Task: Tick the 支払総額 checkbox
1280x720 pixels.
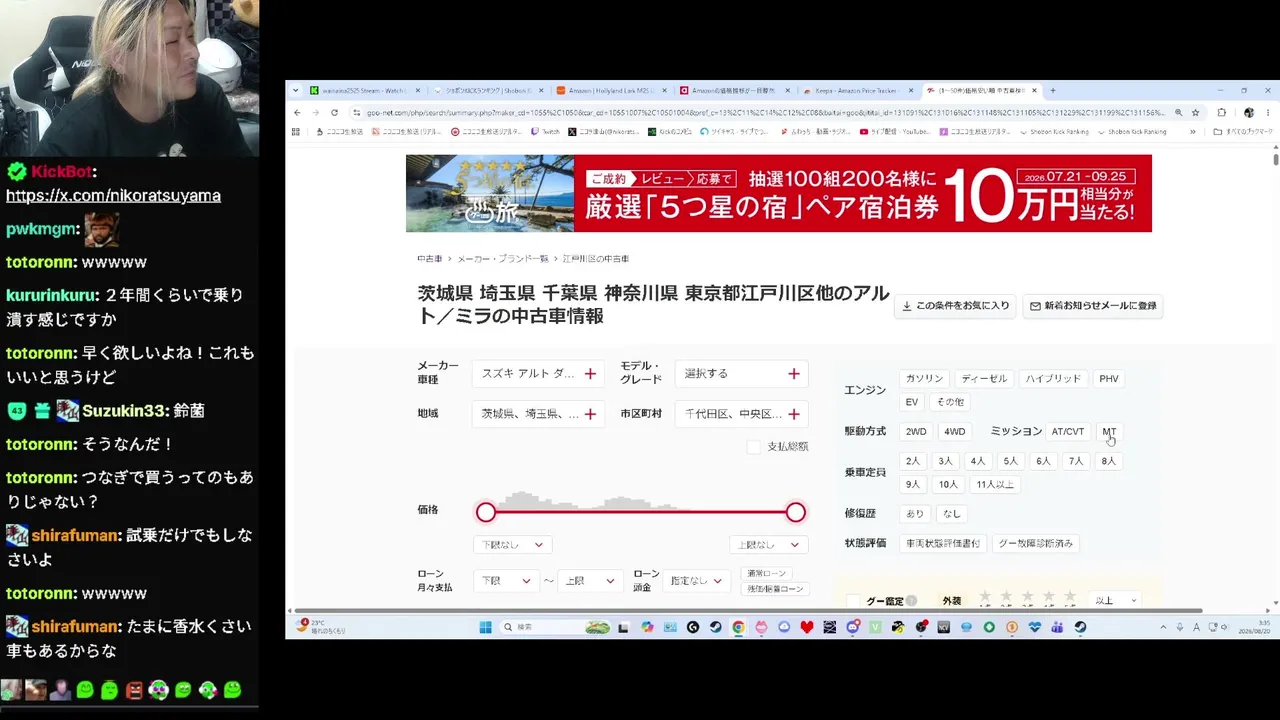Action: pos(754,447)
